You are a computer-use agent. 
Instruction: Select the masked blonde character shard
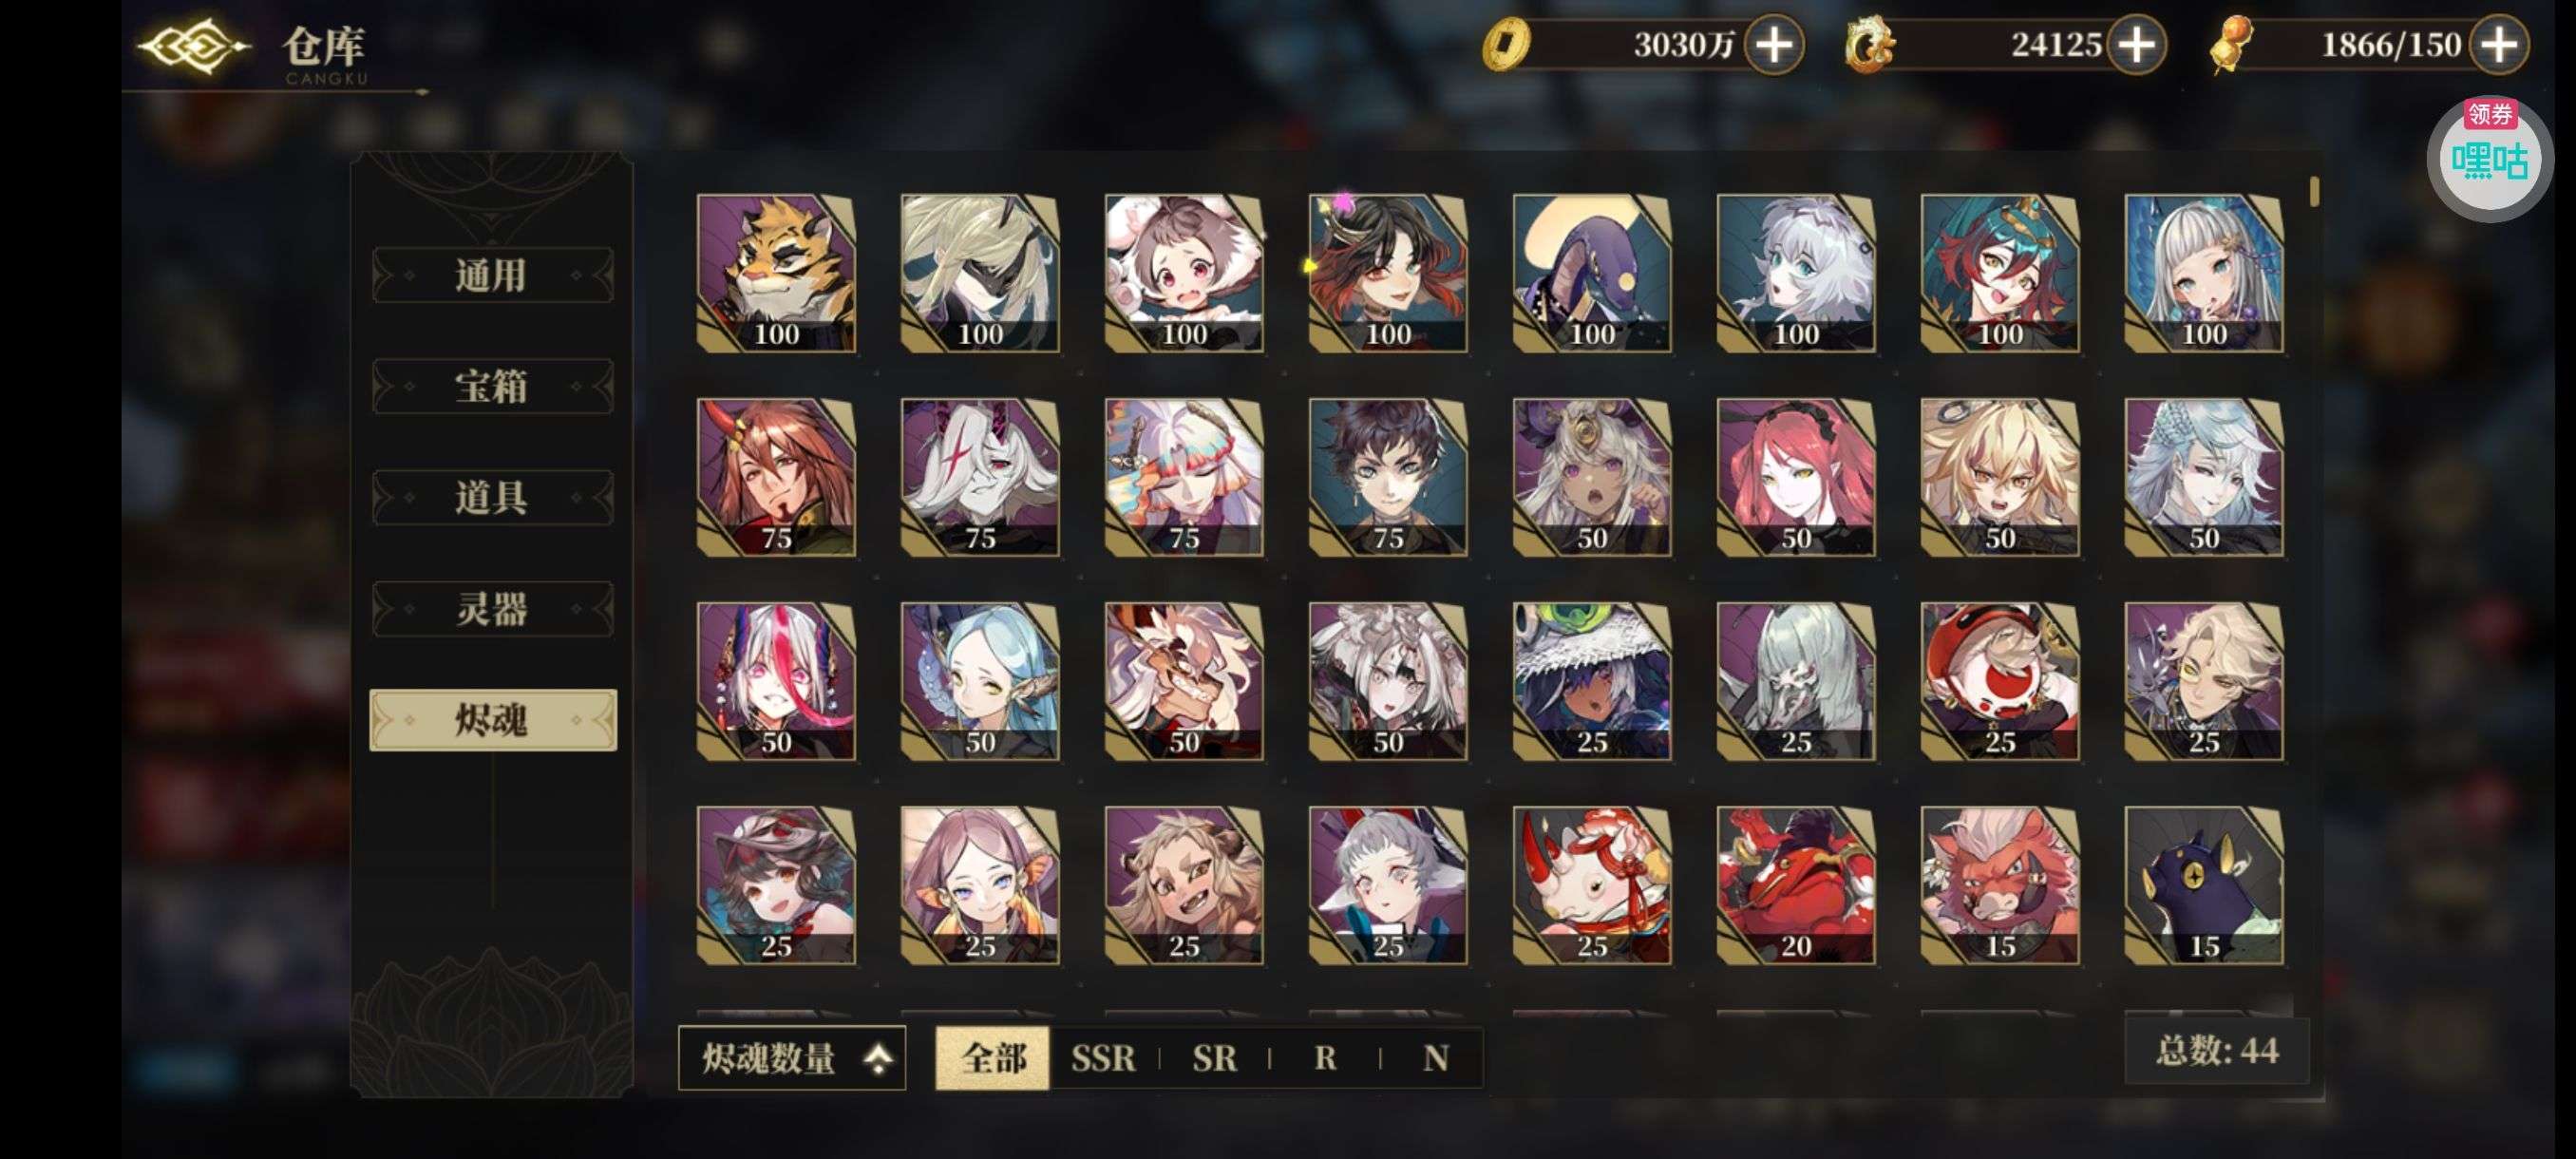[x=980, y=273]
